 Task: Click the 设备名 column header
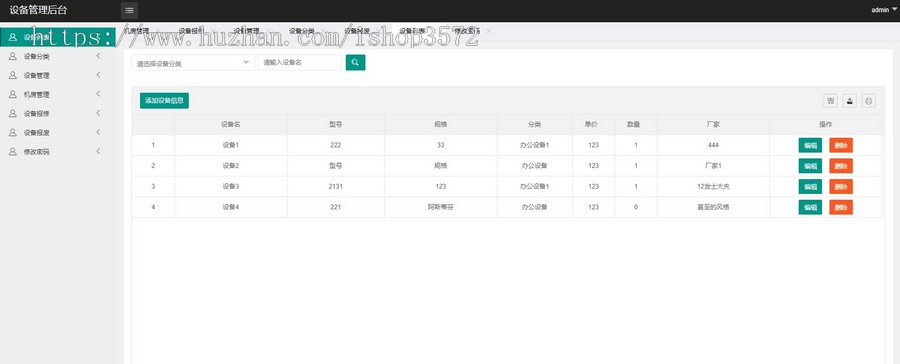[x=231, y=125]
